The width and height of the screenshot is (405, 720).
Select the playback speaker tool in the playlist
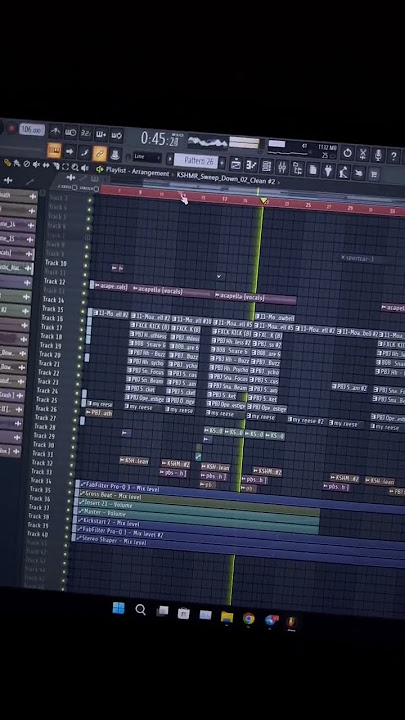click(85, 168)
